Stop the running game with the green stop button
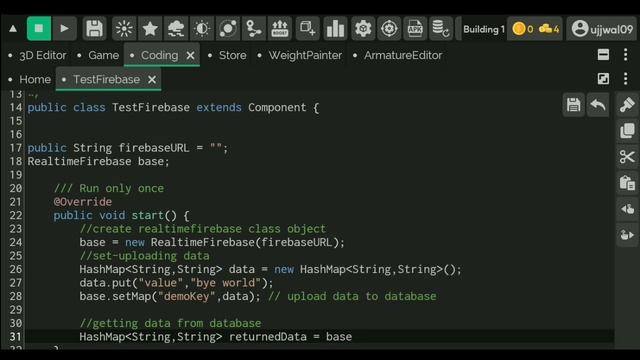Viewport: 640px width, 360px height. 39,29
